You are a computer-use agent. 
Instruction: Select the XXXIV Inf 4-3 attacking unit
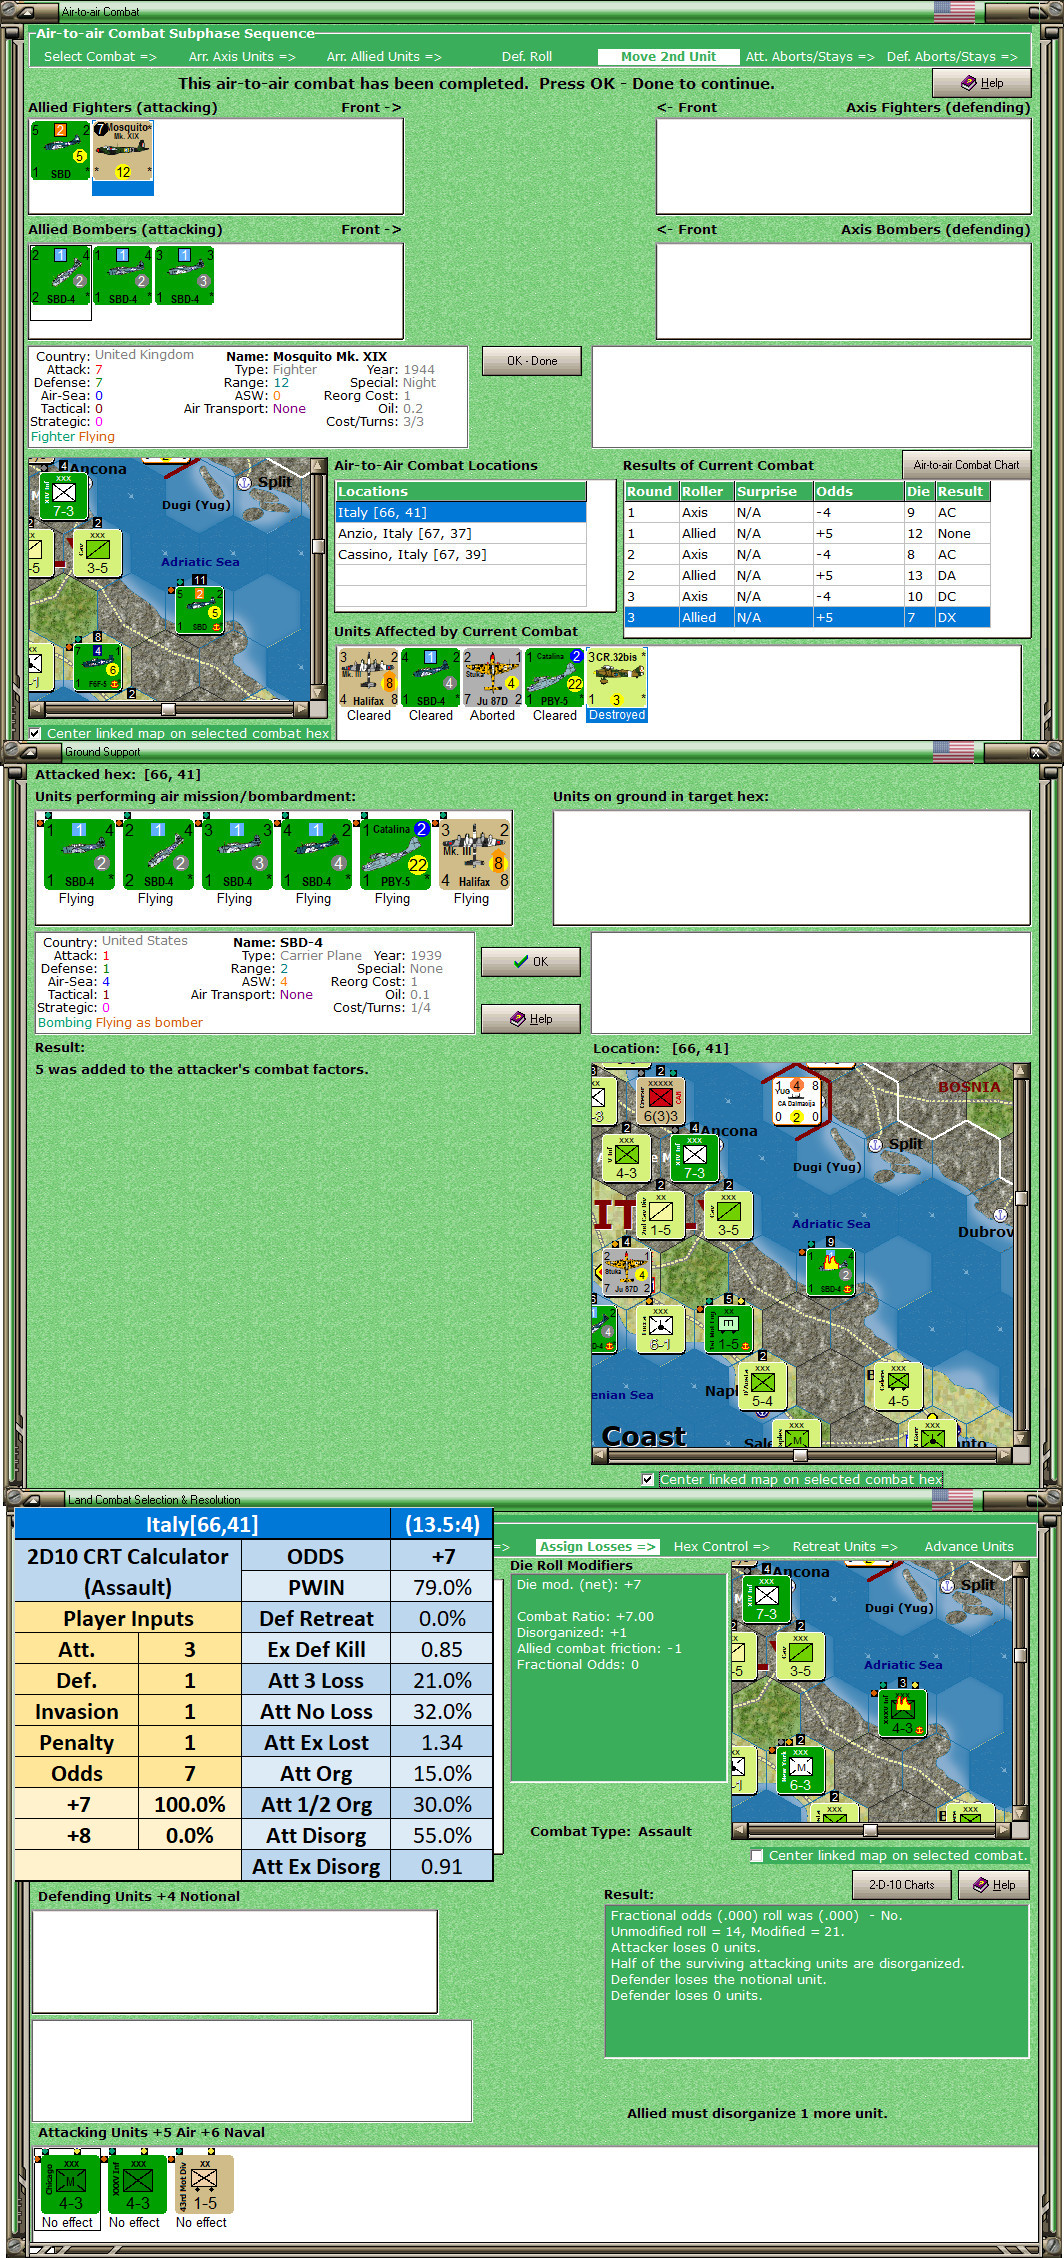click(137, 2184)
